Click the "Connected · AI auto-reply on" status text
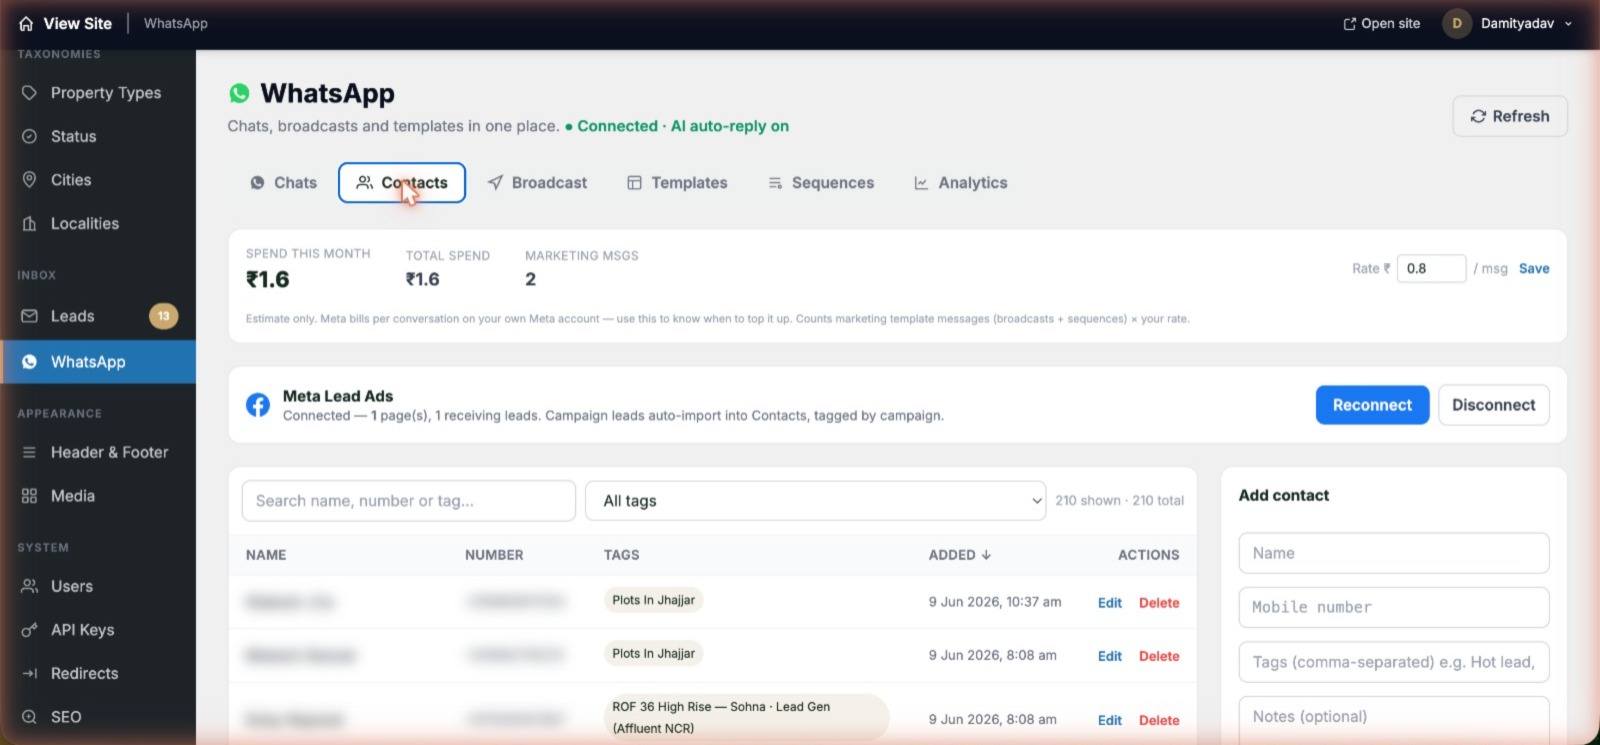 pos(682,126)
